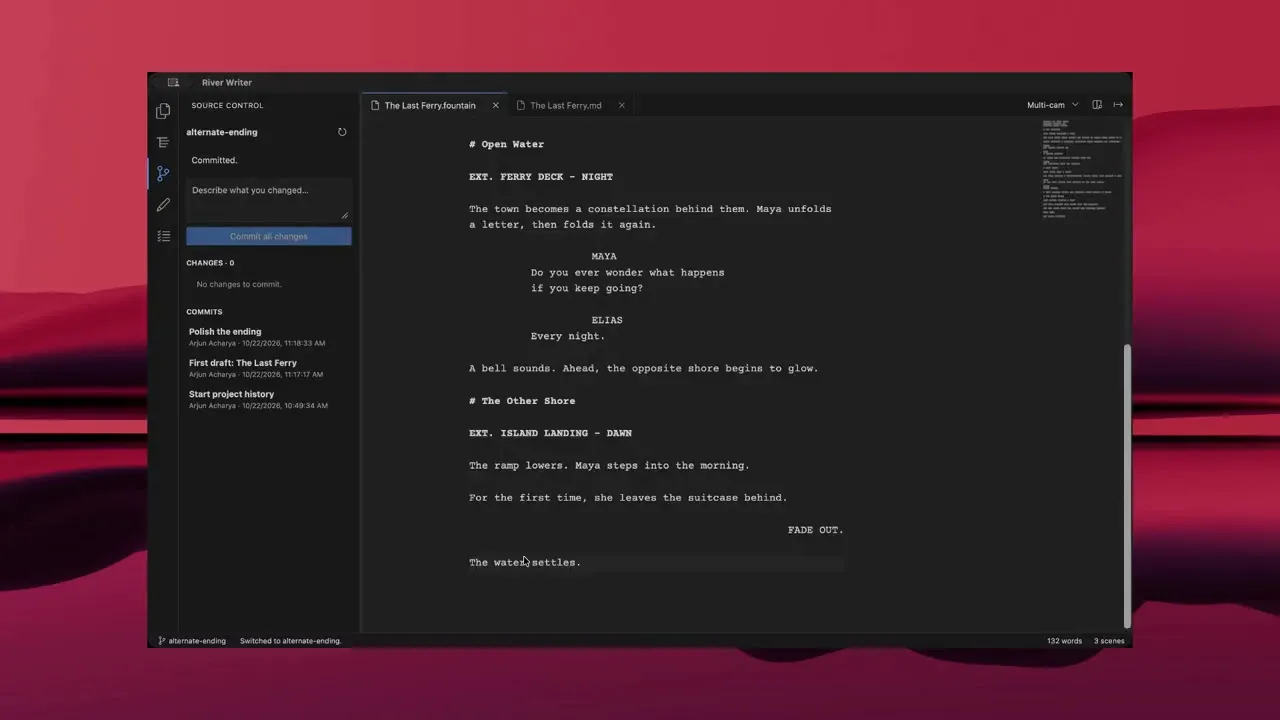The image size is (1280, 720).
Task: Click the editor vertical scrollbar thumb
Action: point(1128,486)
